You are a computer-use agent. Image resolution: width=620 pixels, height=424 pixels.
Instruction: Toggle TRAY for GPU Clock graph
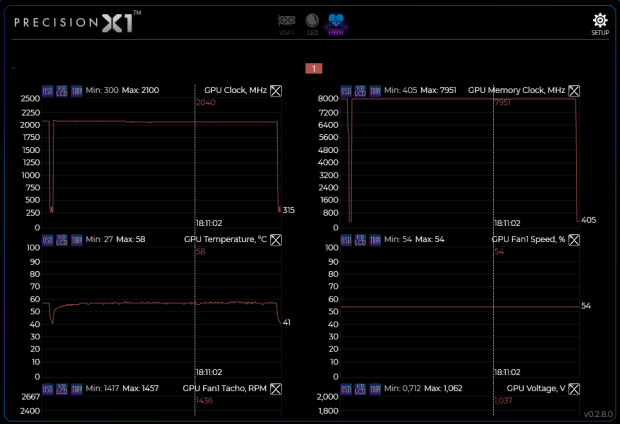click(x=76, y=91)
